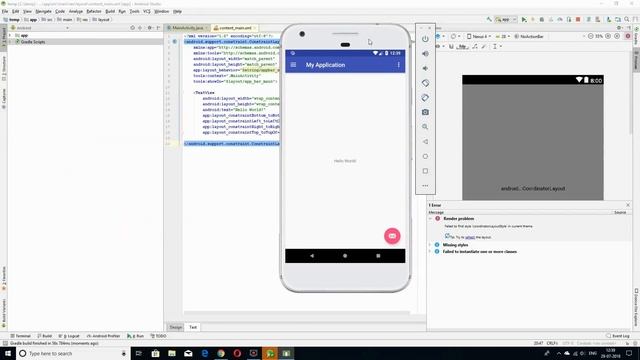Open the NoActionBar theme selector
Image resolution: width=640 pixels, height=360 pixels.
(x=529, y=36)
